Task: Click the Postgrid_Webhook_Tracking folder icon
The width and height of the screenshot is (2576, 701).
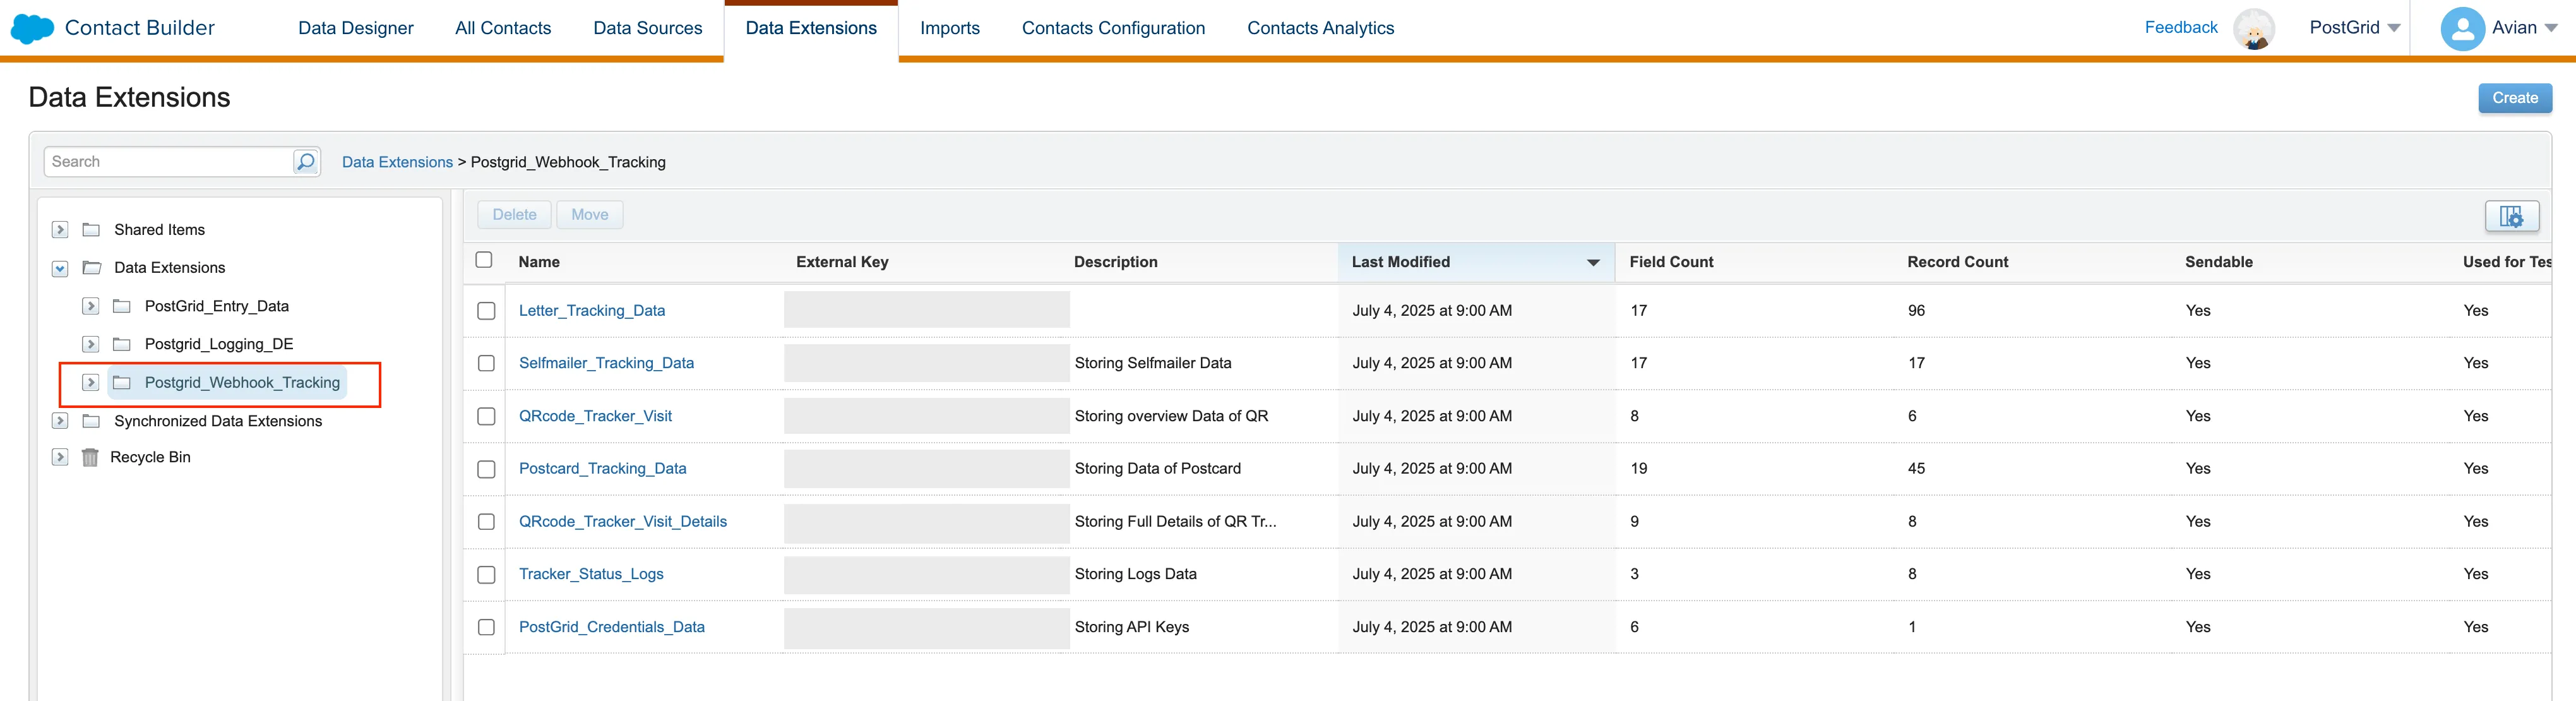Action: pyautogui.click(x=121, y=382)
